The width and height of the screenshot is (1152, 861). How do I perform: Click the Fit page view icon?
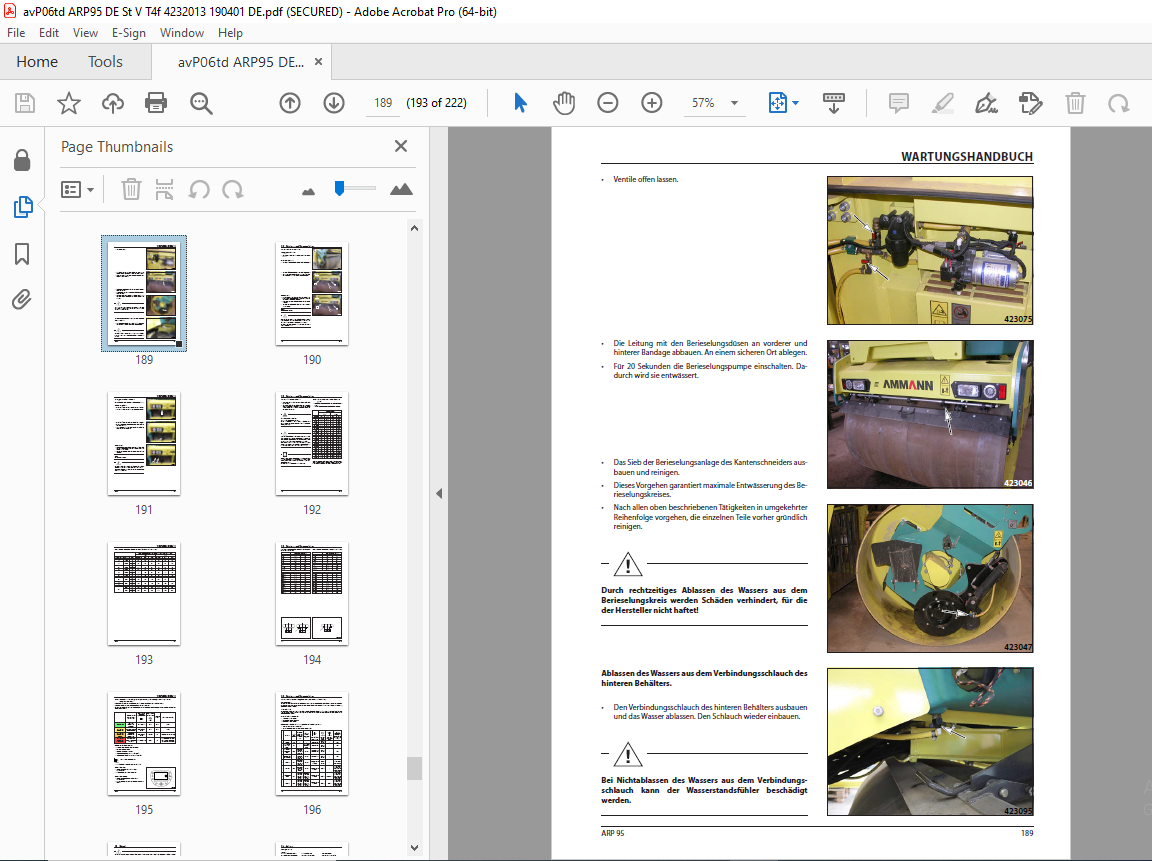click(x=777, y=103)
